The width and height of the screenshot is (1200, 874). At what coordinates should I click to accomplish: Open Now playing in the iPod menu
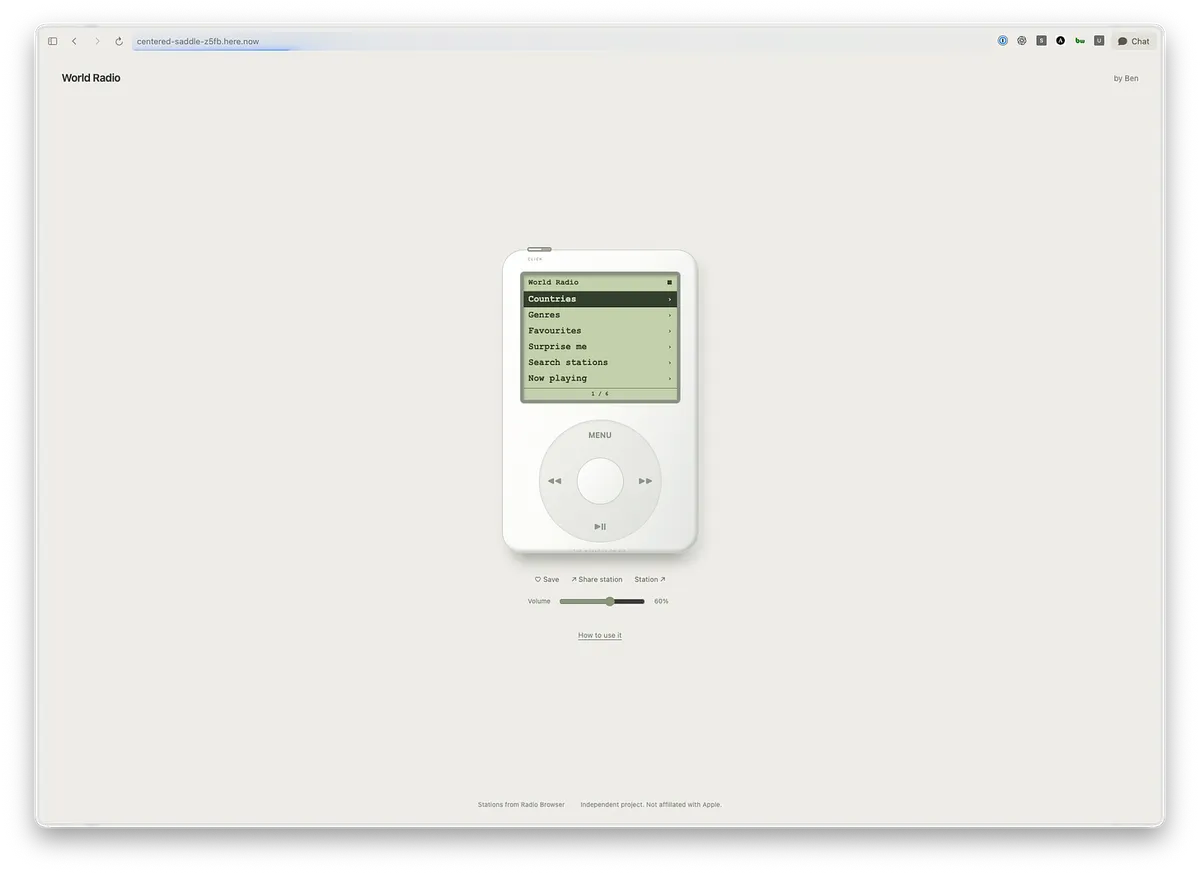[600, 379]
